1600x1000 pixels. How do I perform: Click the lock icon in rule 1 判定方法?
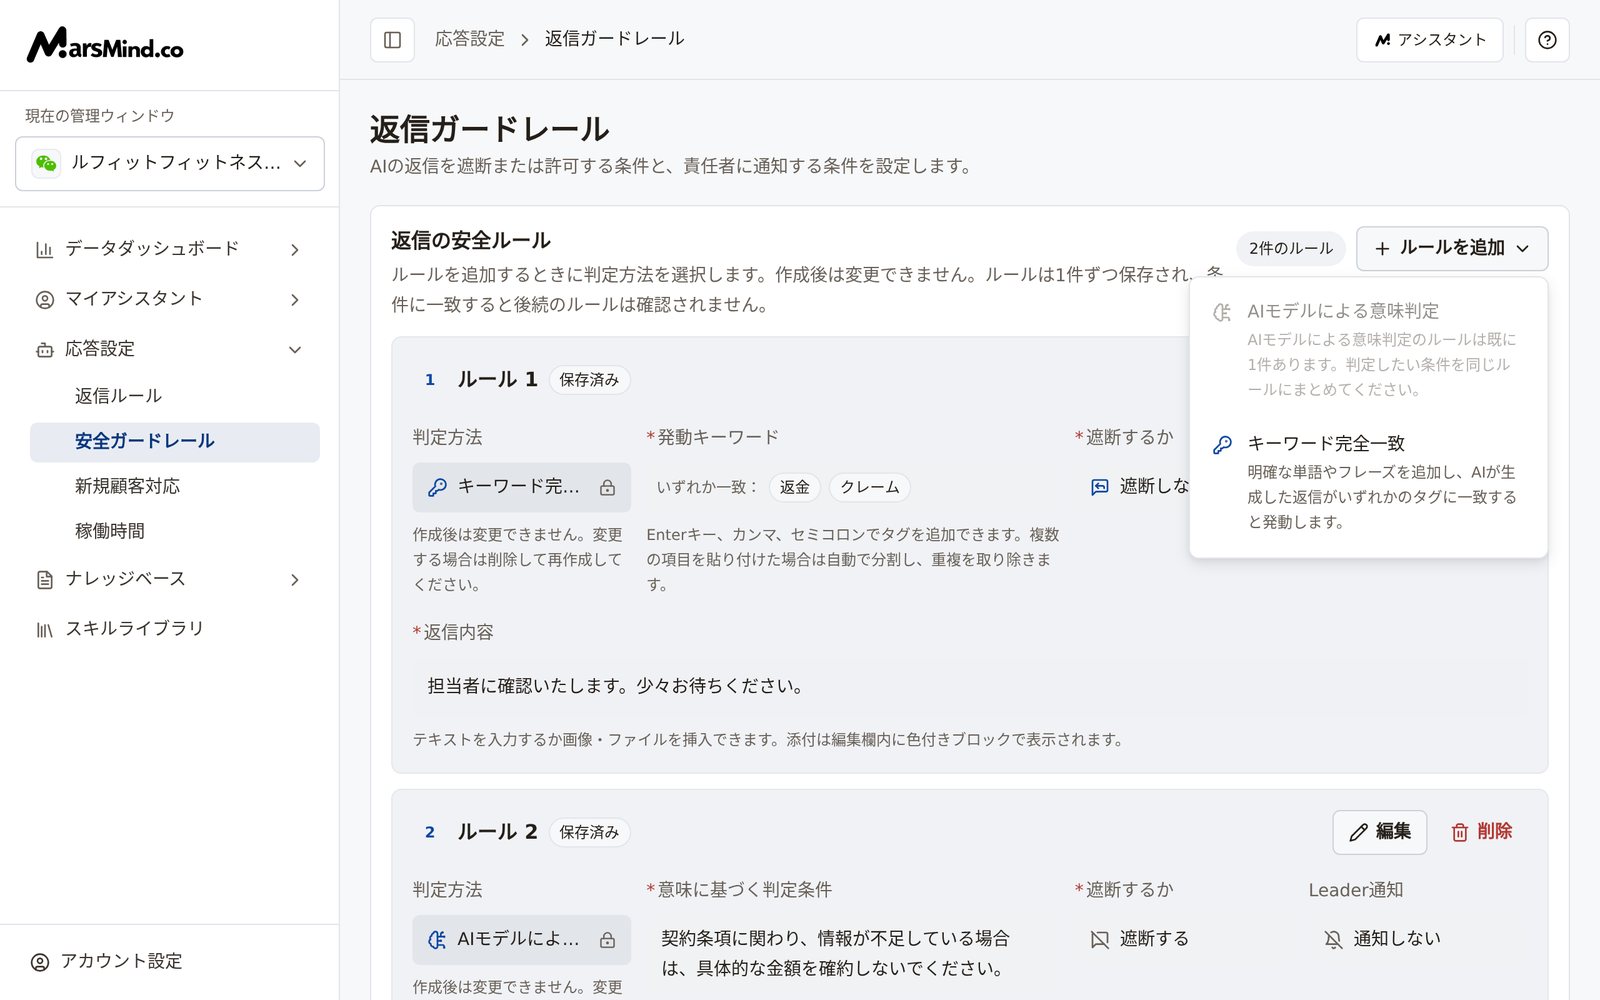tap(607, 488)
